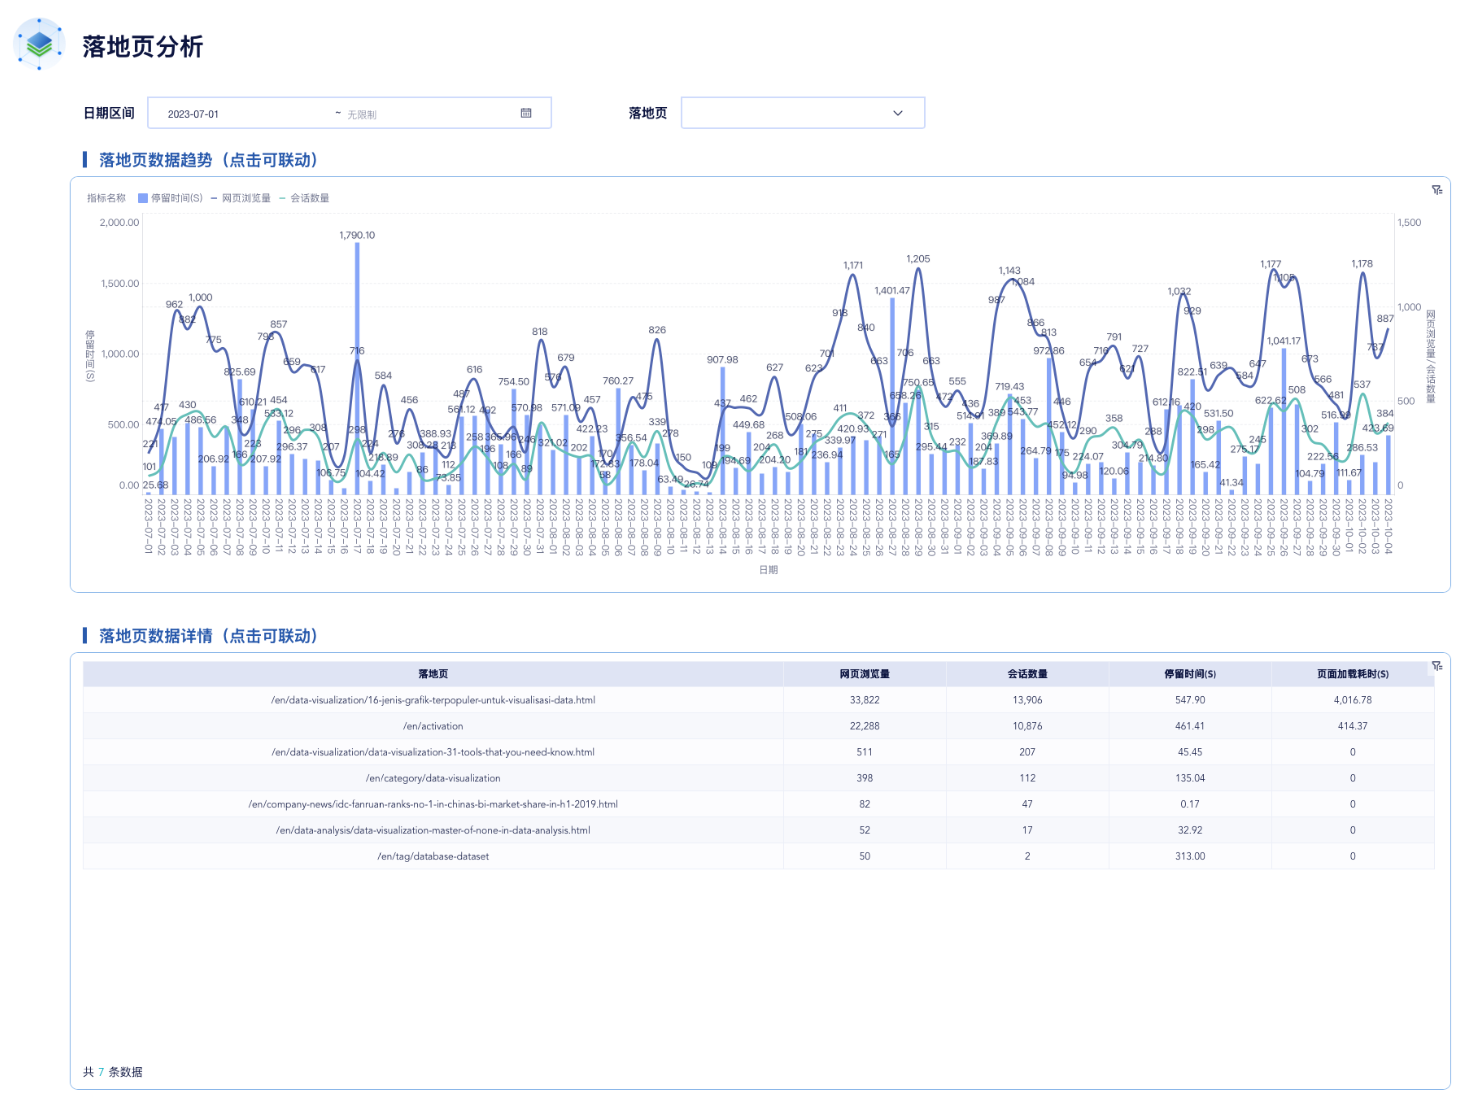Click the layered-stack dashboard logo icon

click(39, 44)
